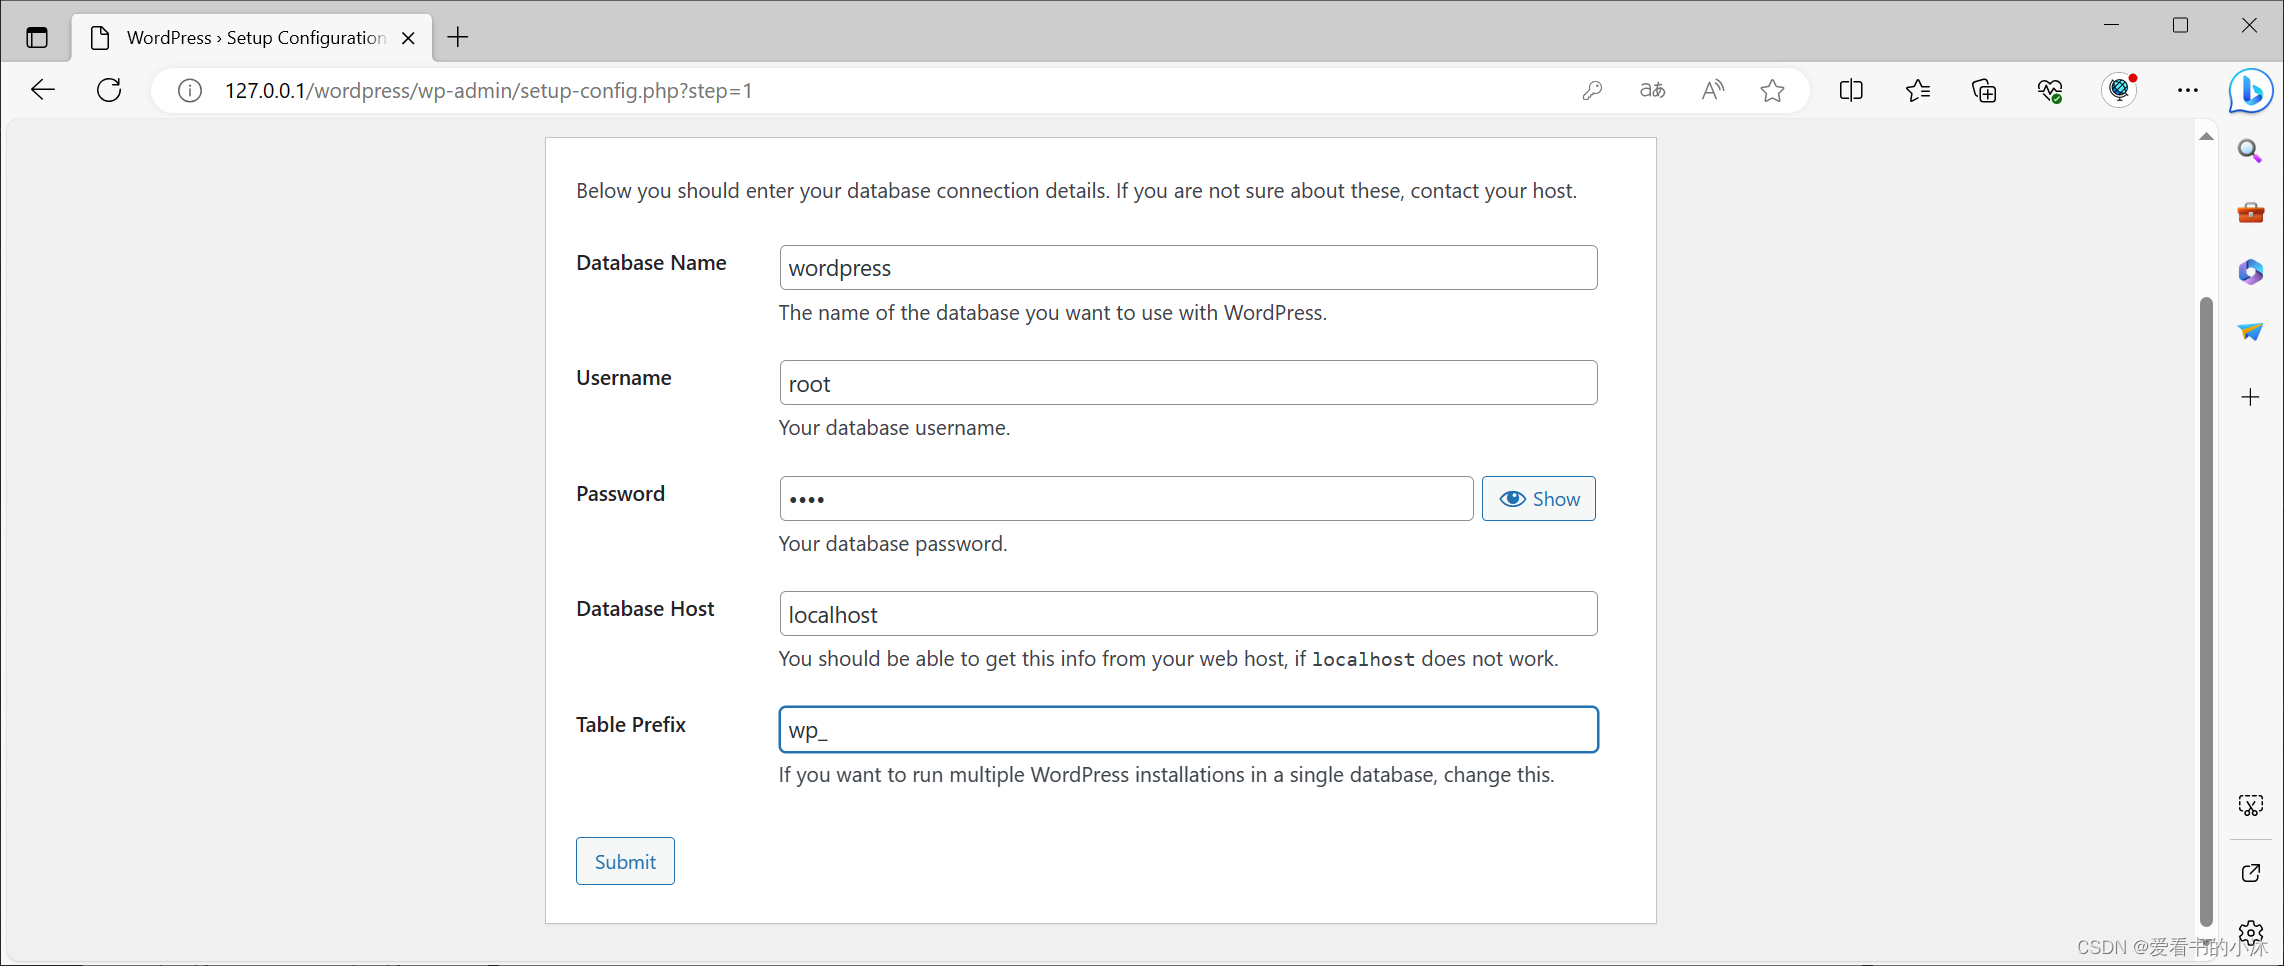Open the Favorites list
Image resolution: width=2284 pixels, height=966 pixels.
click(x=1918, y=91)
